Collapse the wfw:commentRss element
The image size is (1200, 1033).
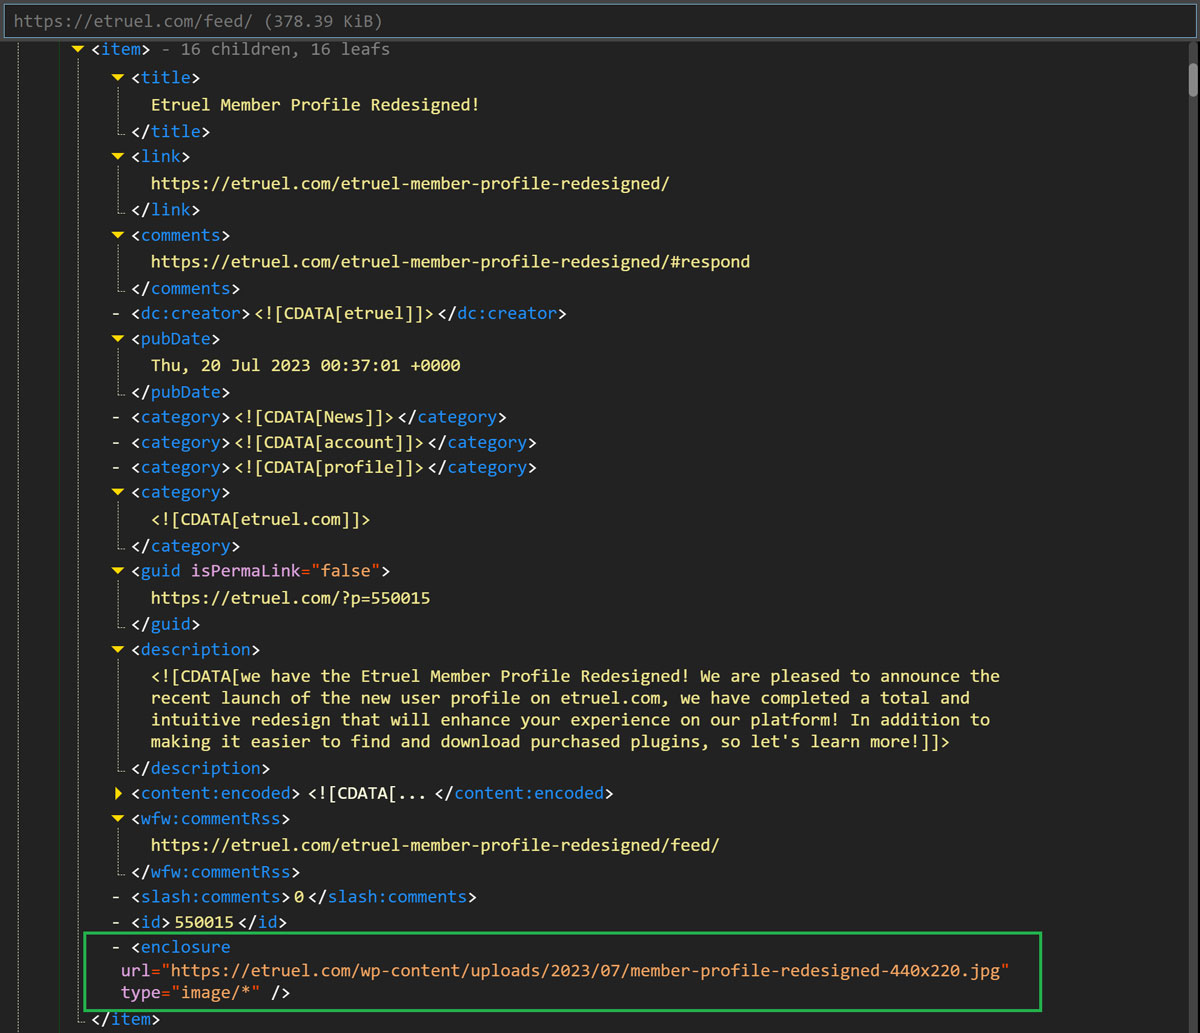pos(118,819)
